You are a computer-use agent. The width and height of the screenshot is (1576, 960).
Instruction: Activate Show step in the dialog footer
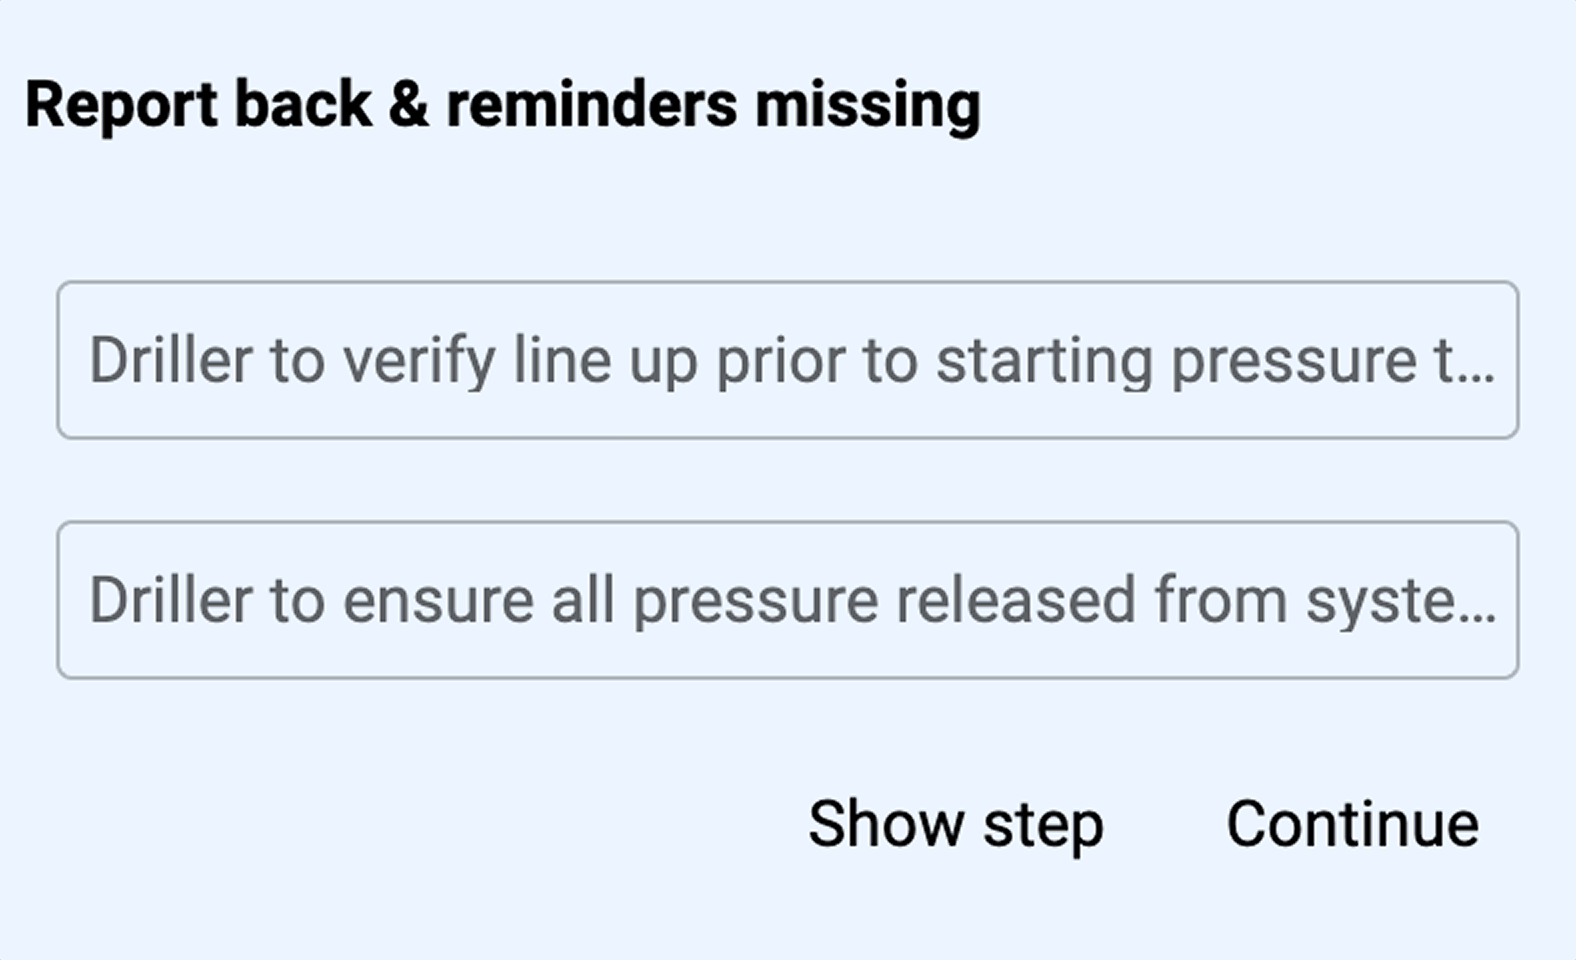click(x=955, y=824)
